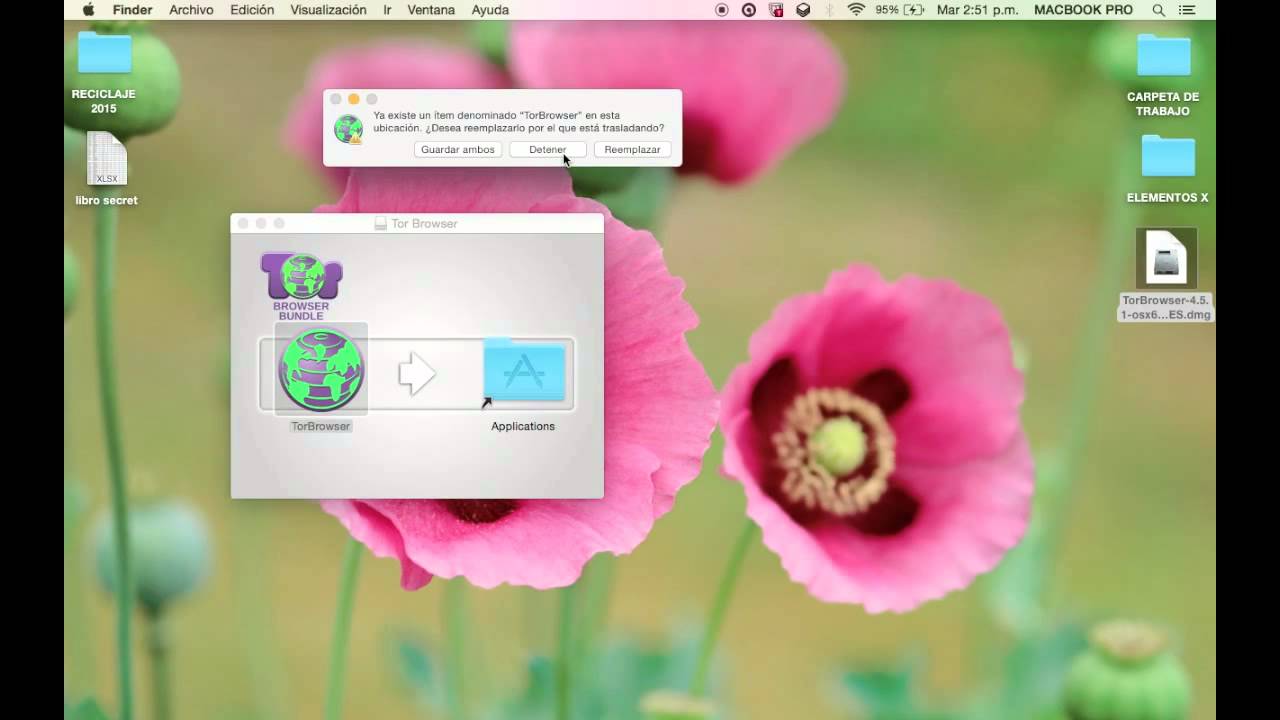The width and height of the screenshot is (1280, 720).
Task: Click the circular arrow icon in menu bar
Action: point(749,10)
